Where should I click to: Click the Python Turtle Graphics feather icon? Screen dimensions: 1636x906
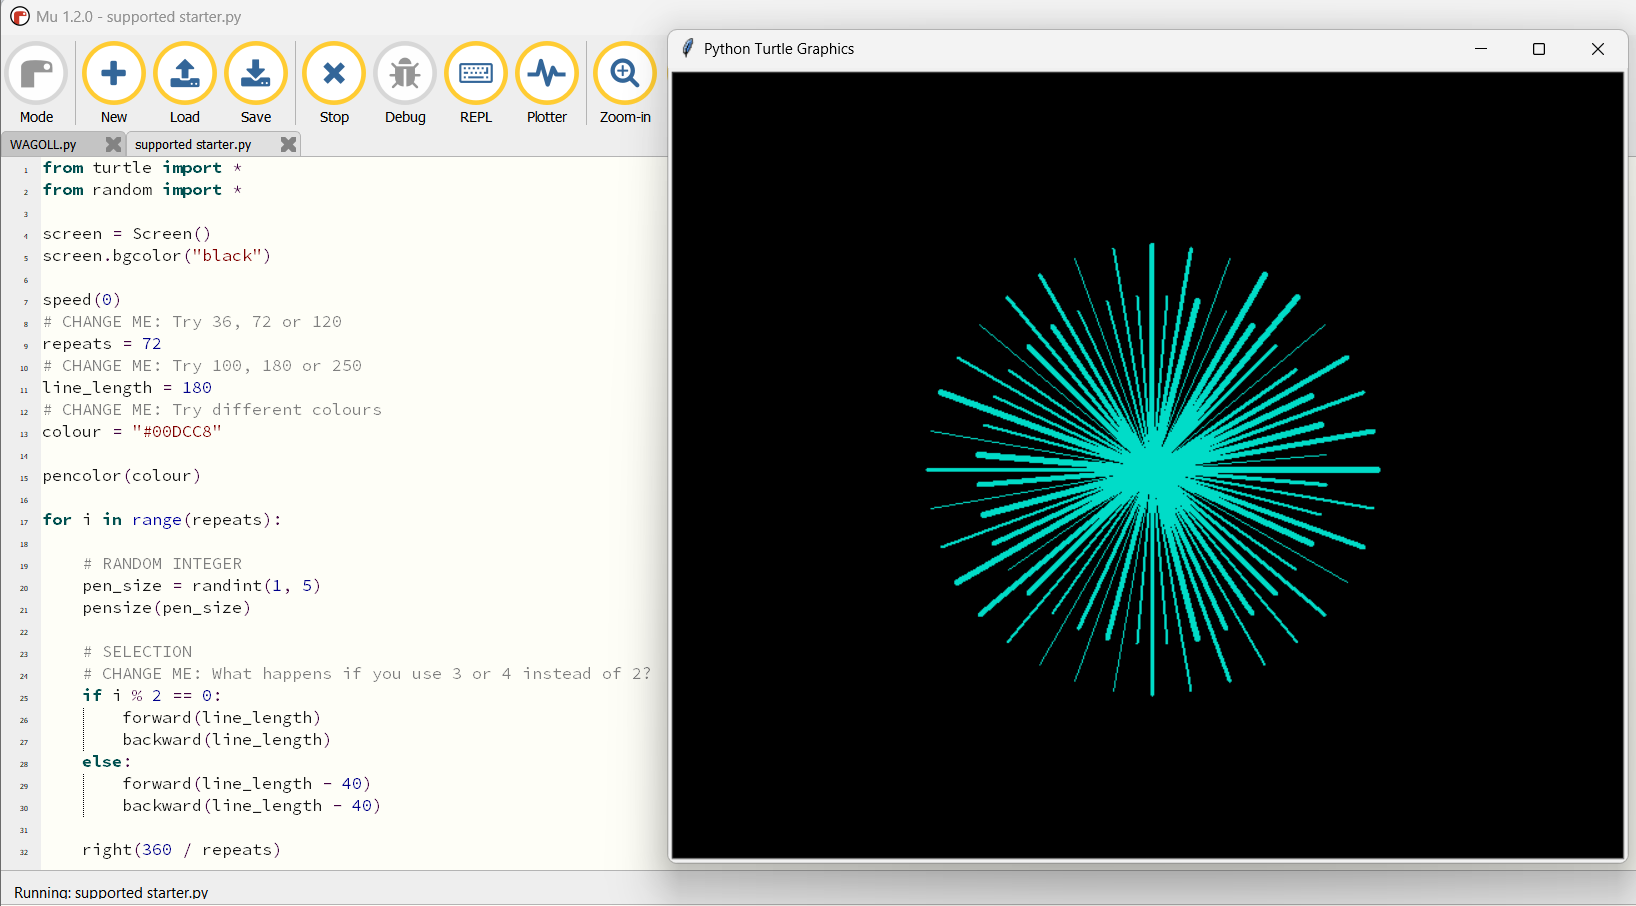[687, 48]
